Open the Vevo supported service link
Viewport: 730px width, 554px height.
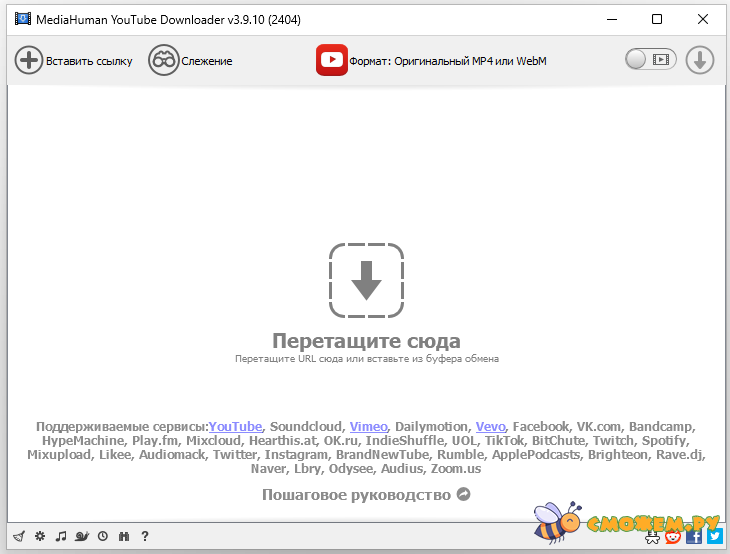[491, 426]
